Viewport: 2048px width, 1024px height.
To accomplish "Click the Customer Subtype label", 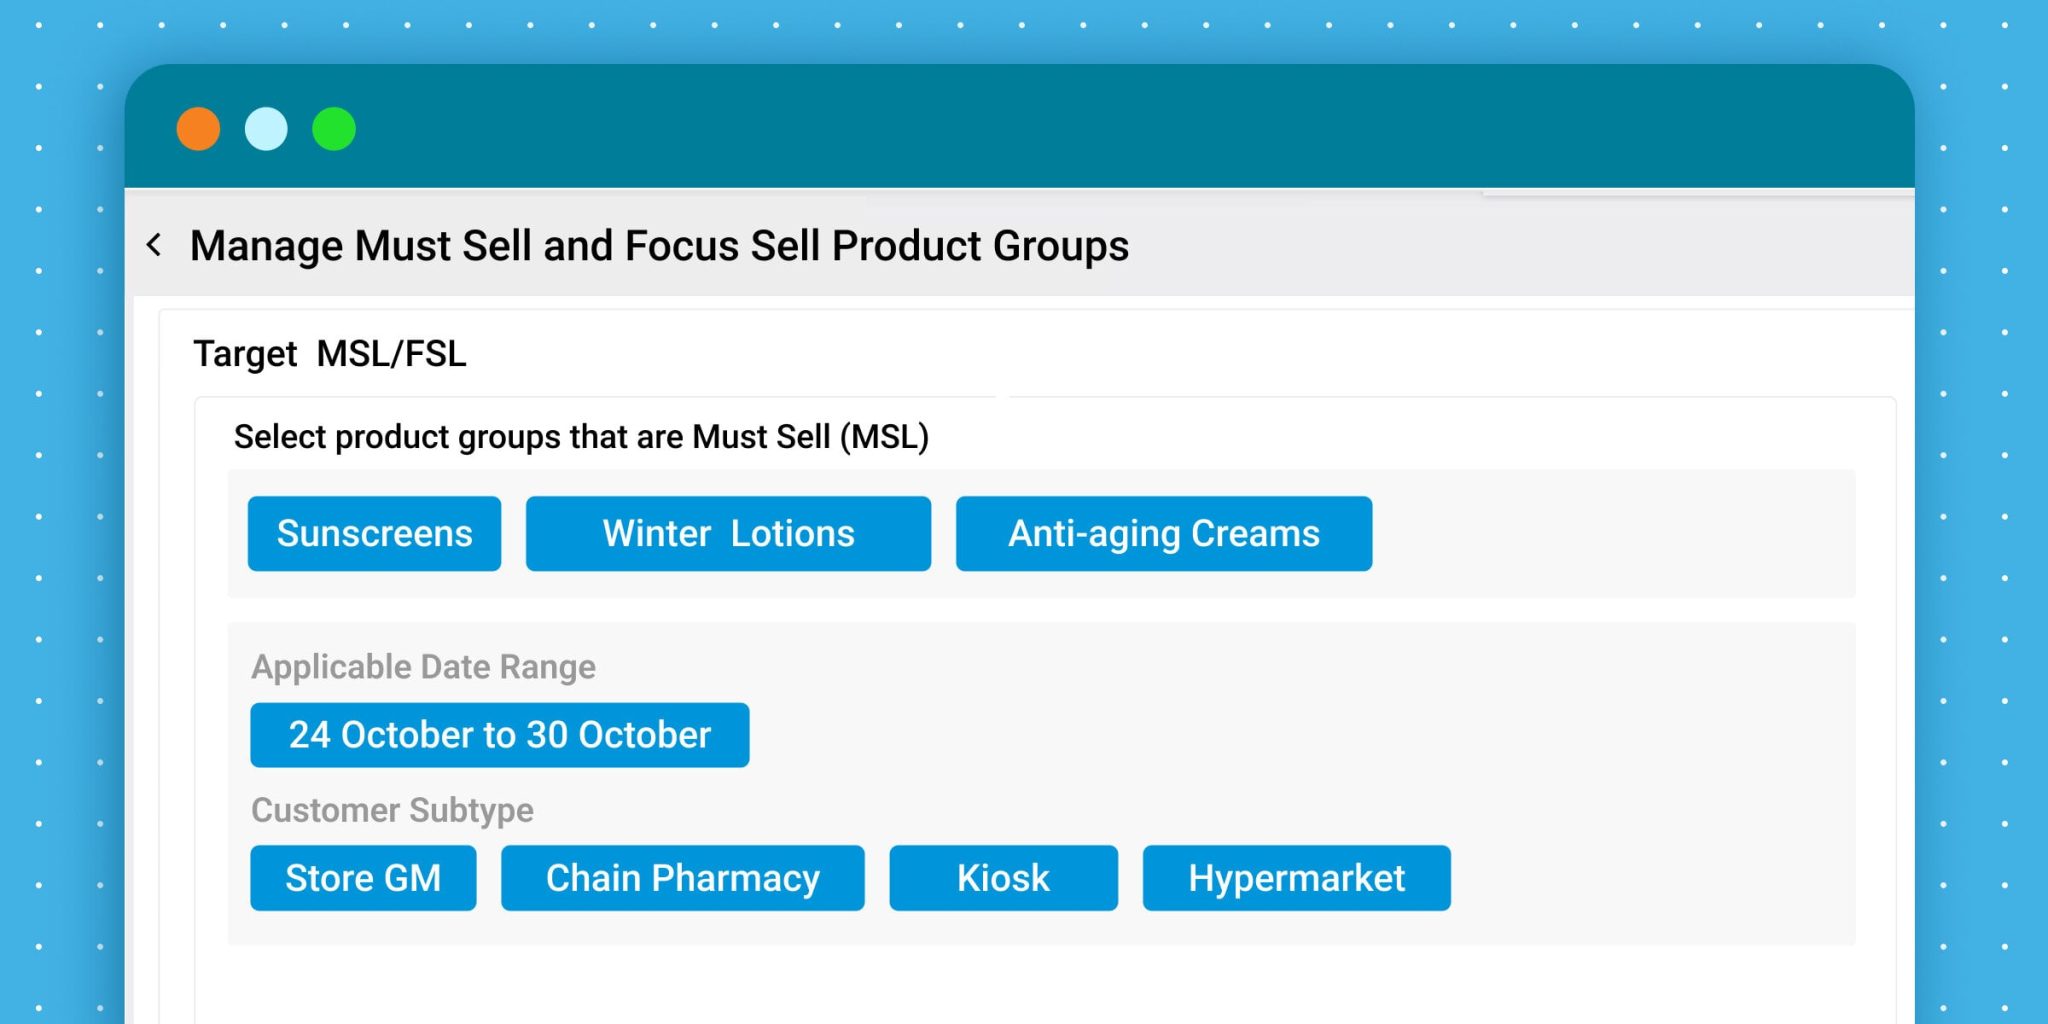I will [x=392, y=810].
